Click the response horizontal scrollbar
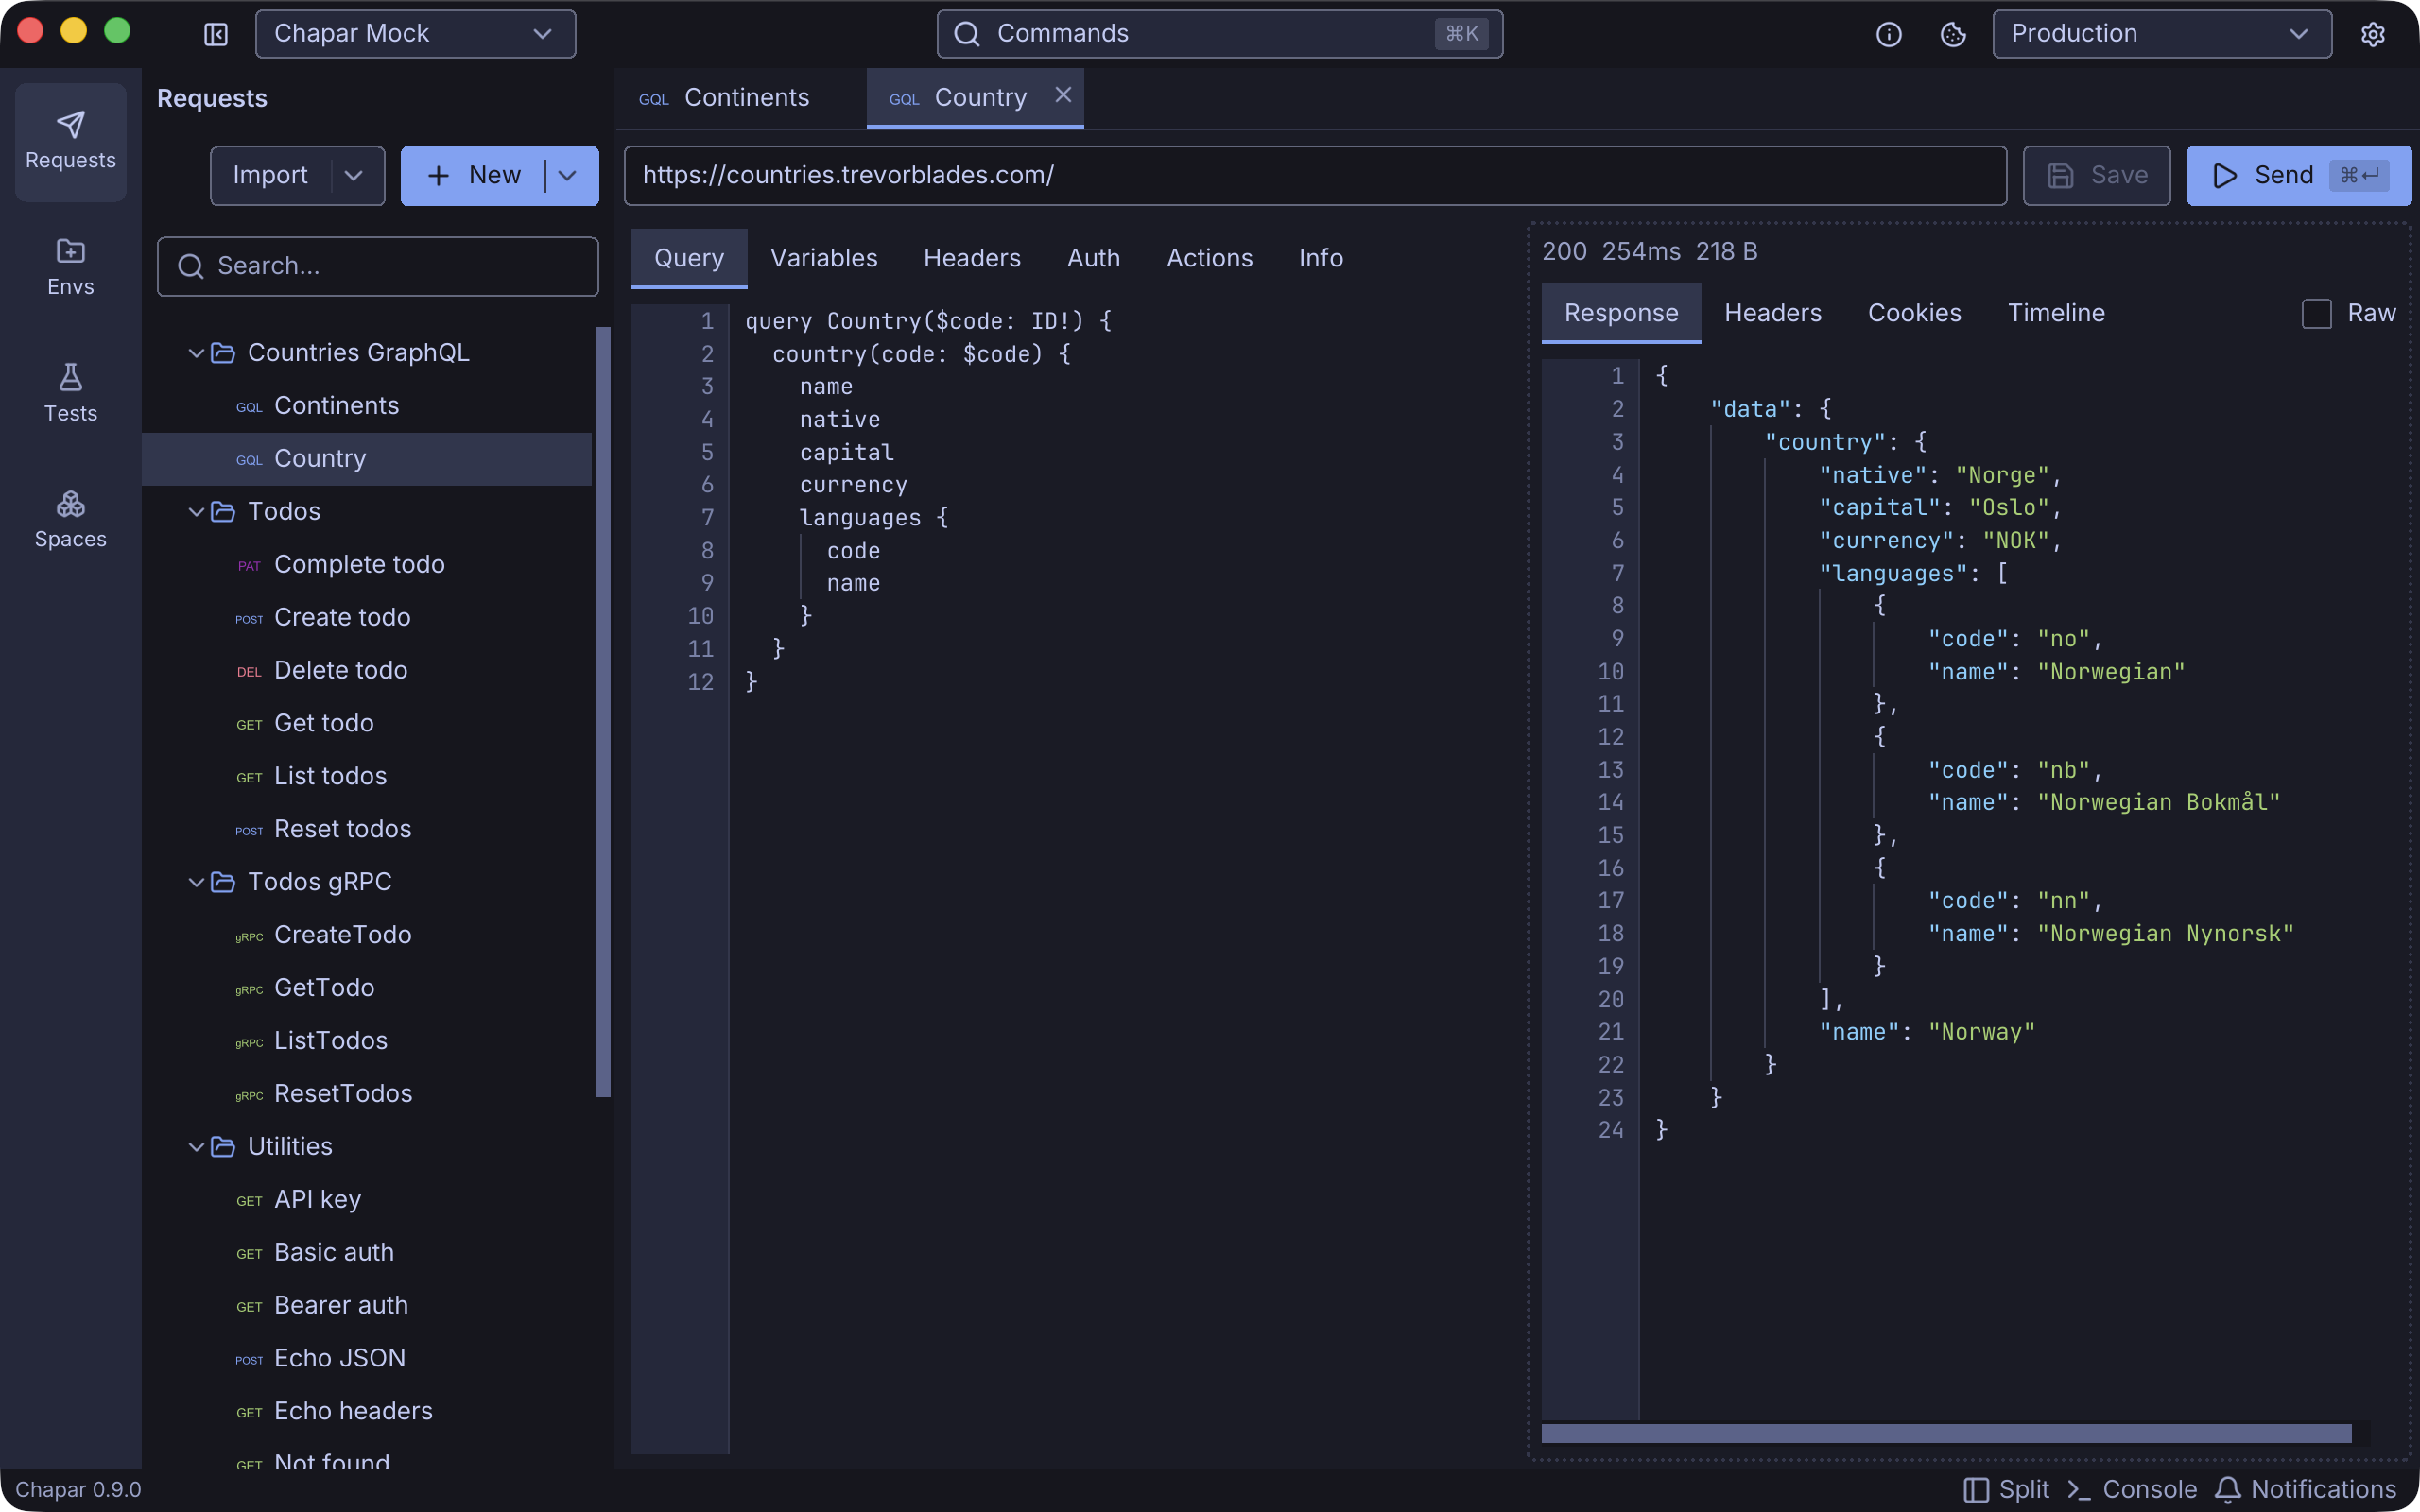Screen dimensions: 2420x1512 coord(1946,1433)
